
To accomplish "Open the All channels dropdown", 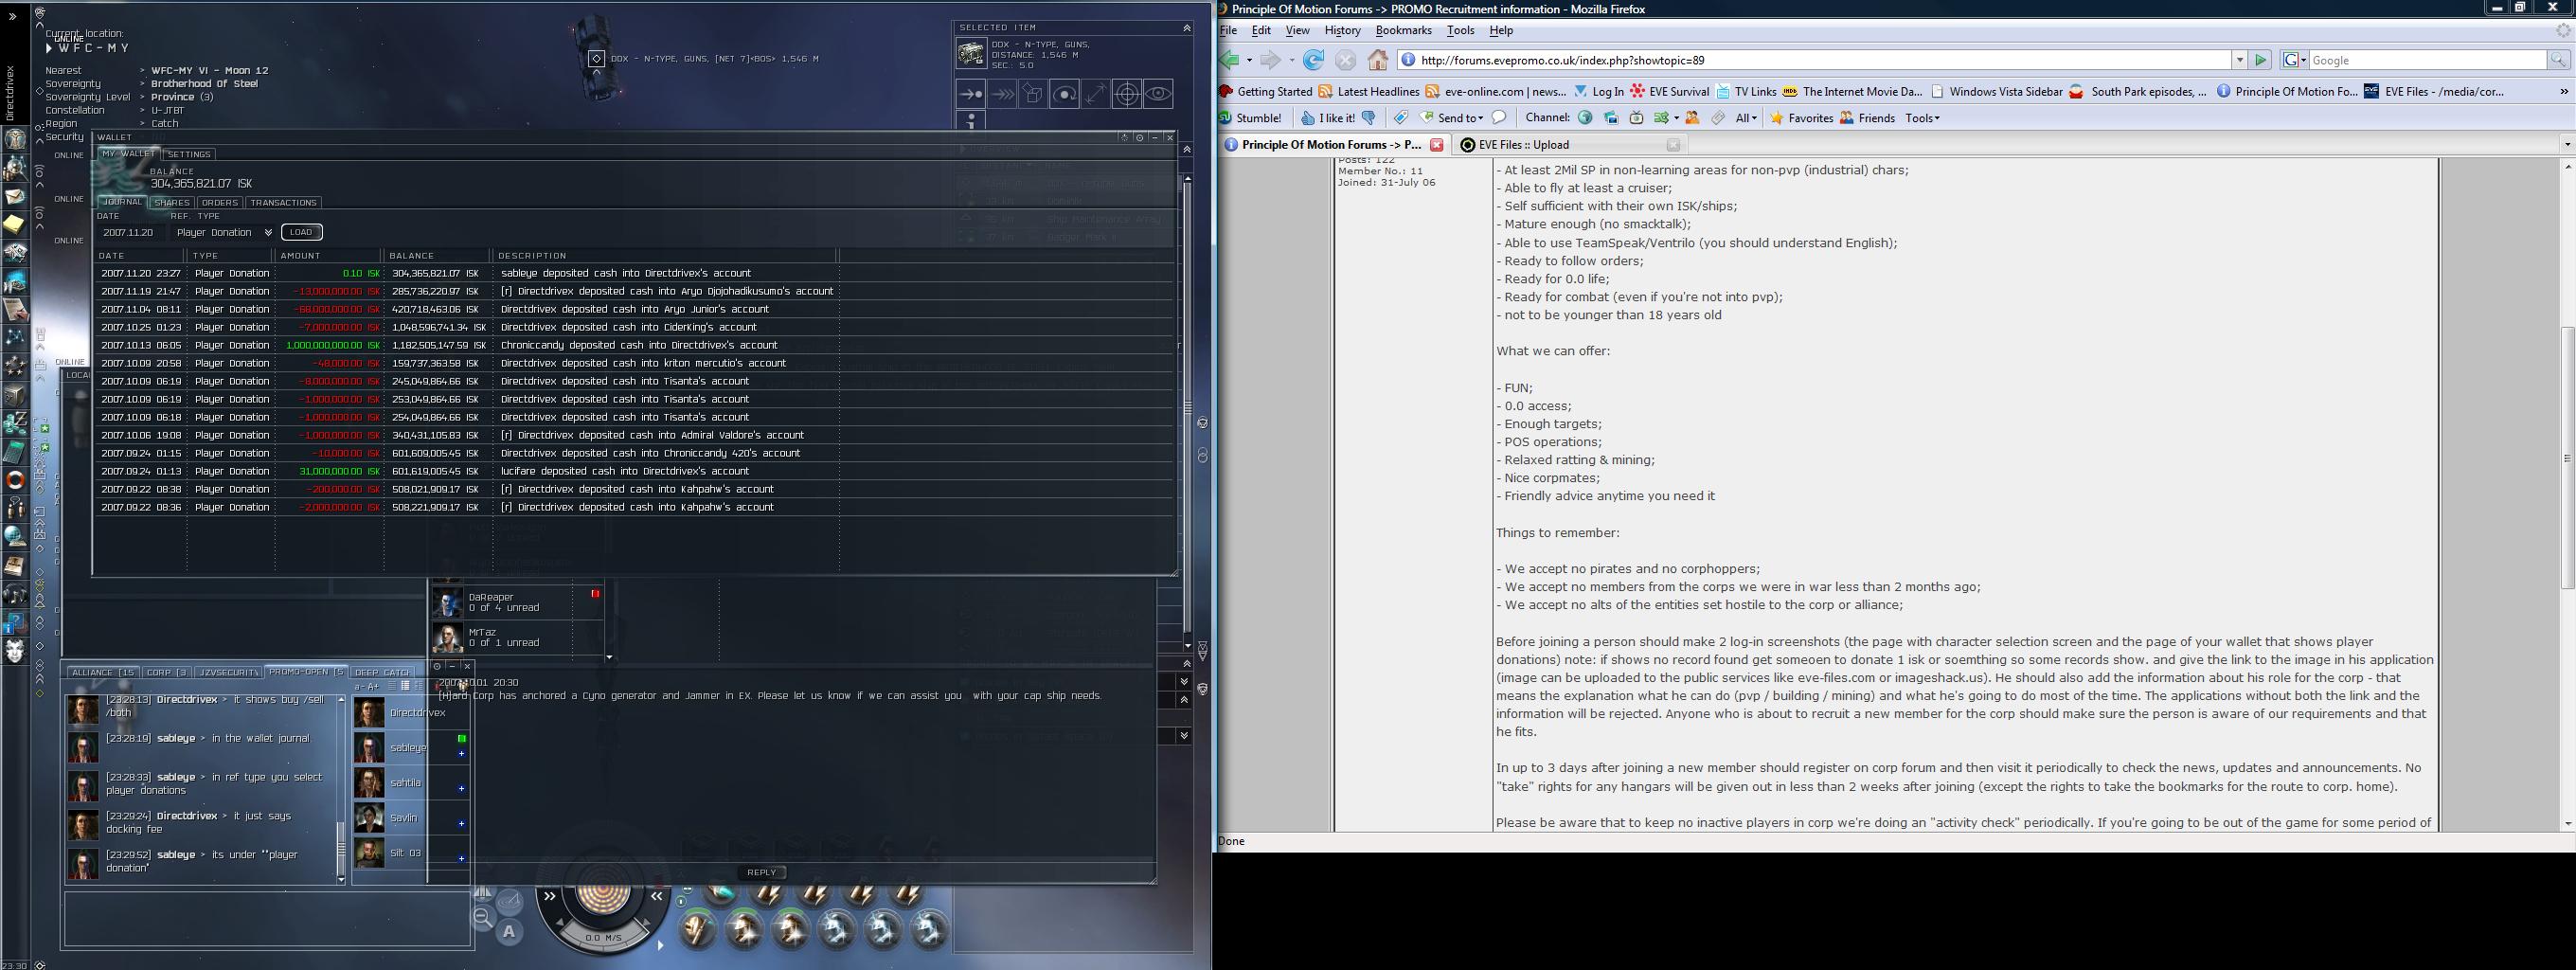I will (x=1747, y=118).
